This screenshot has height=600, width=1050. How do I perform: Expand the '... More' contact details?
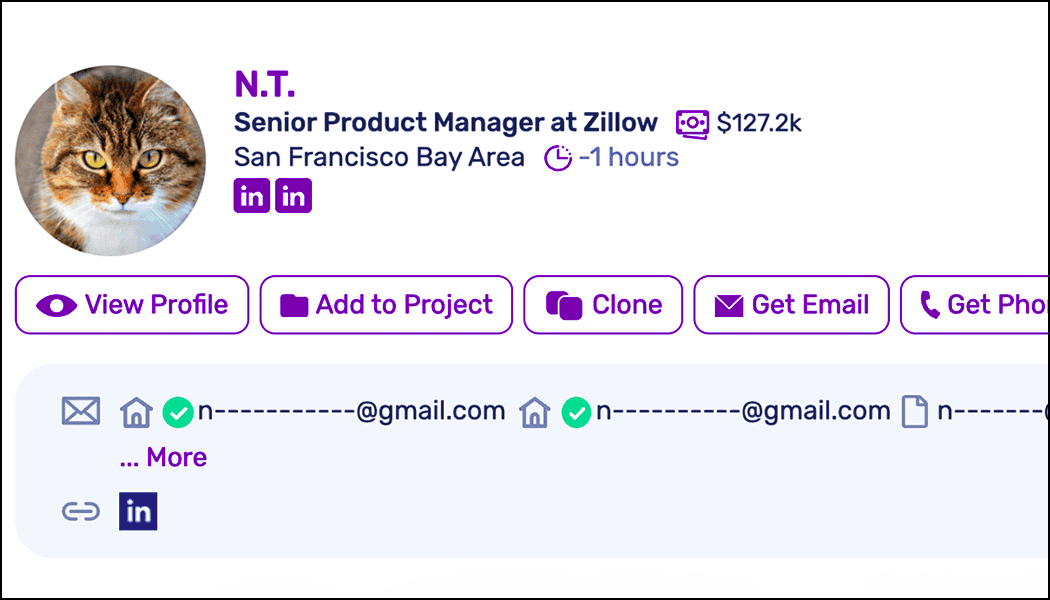(162, 457)
